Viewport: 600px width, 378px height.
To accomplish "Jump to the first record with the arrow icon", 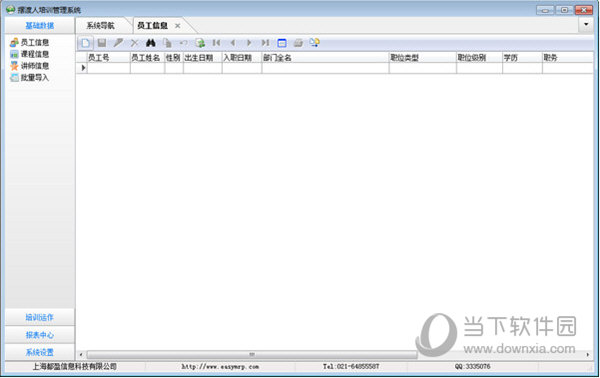I will click(x=217, y=43).
